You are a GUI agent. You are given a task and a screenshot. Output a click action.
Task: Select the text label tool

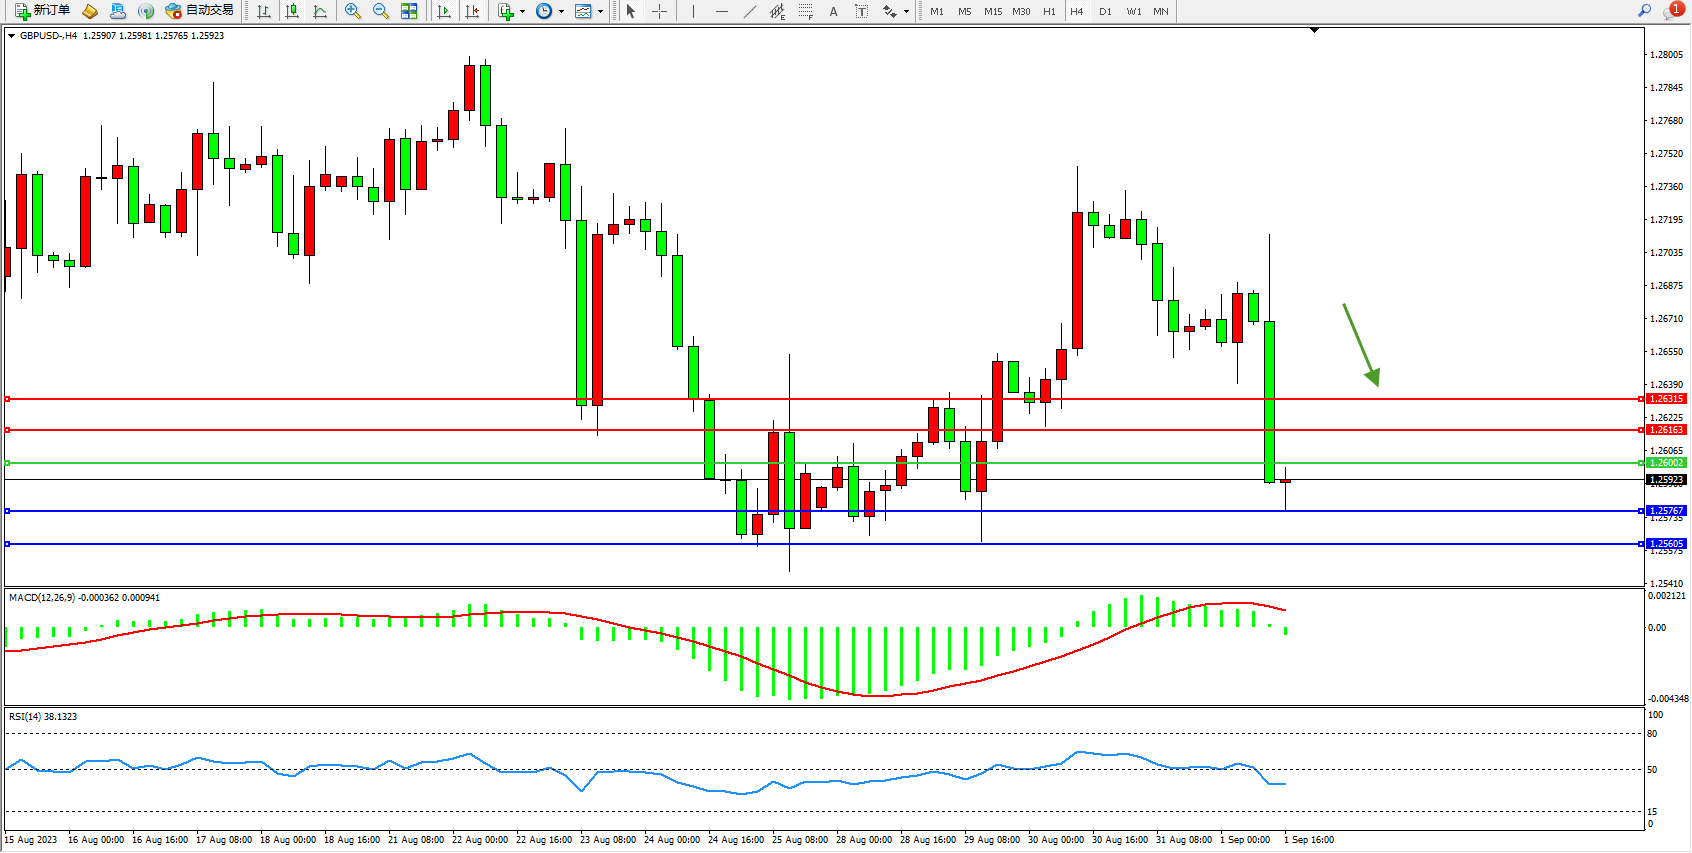tap(861, 11)
